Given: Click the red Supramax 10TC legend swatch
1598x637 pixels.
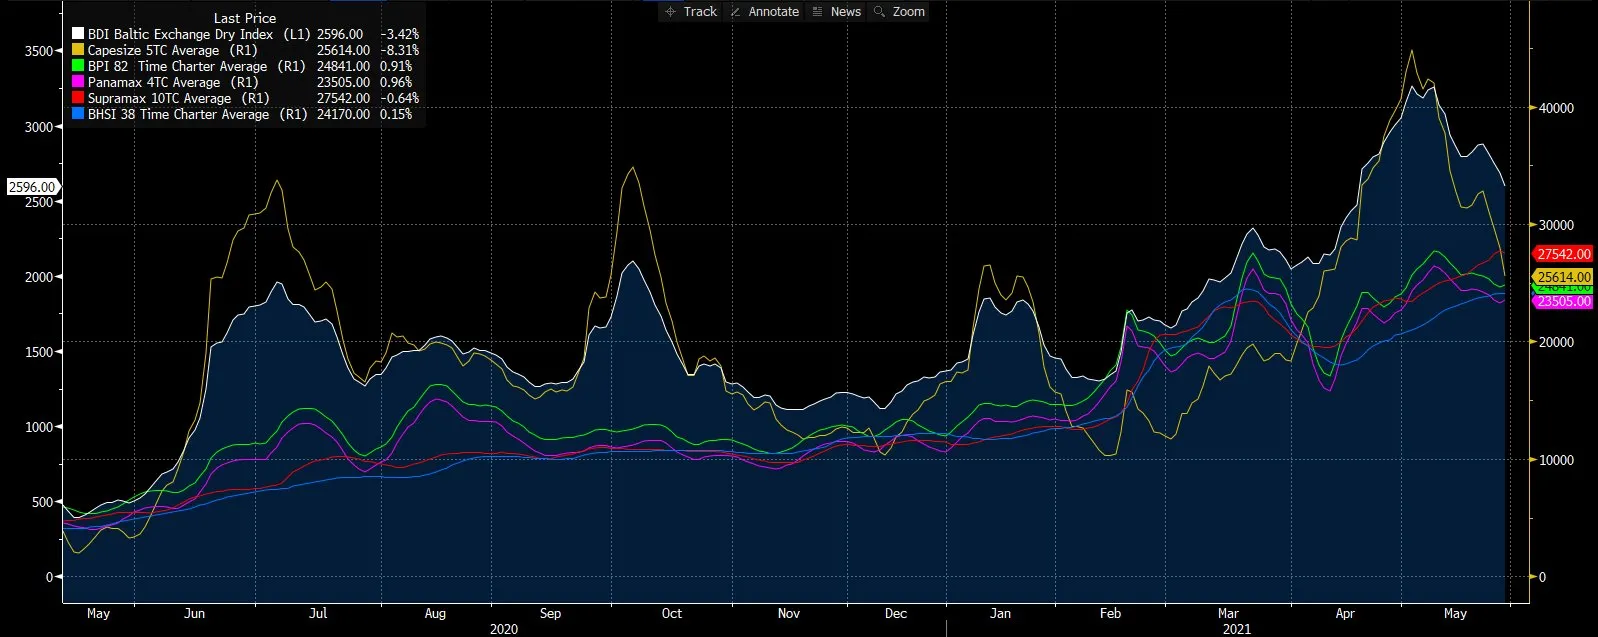Looking at the screenshot, I should pyautogui.click(x=78, y=98).
